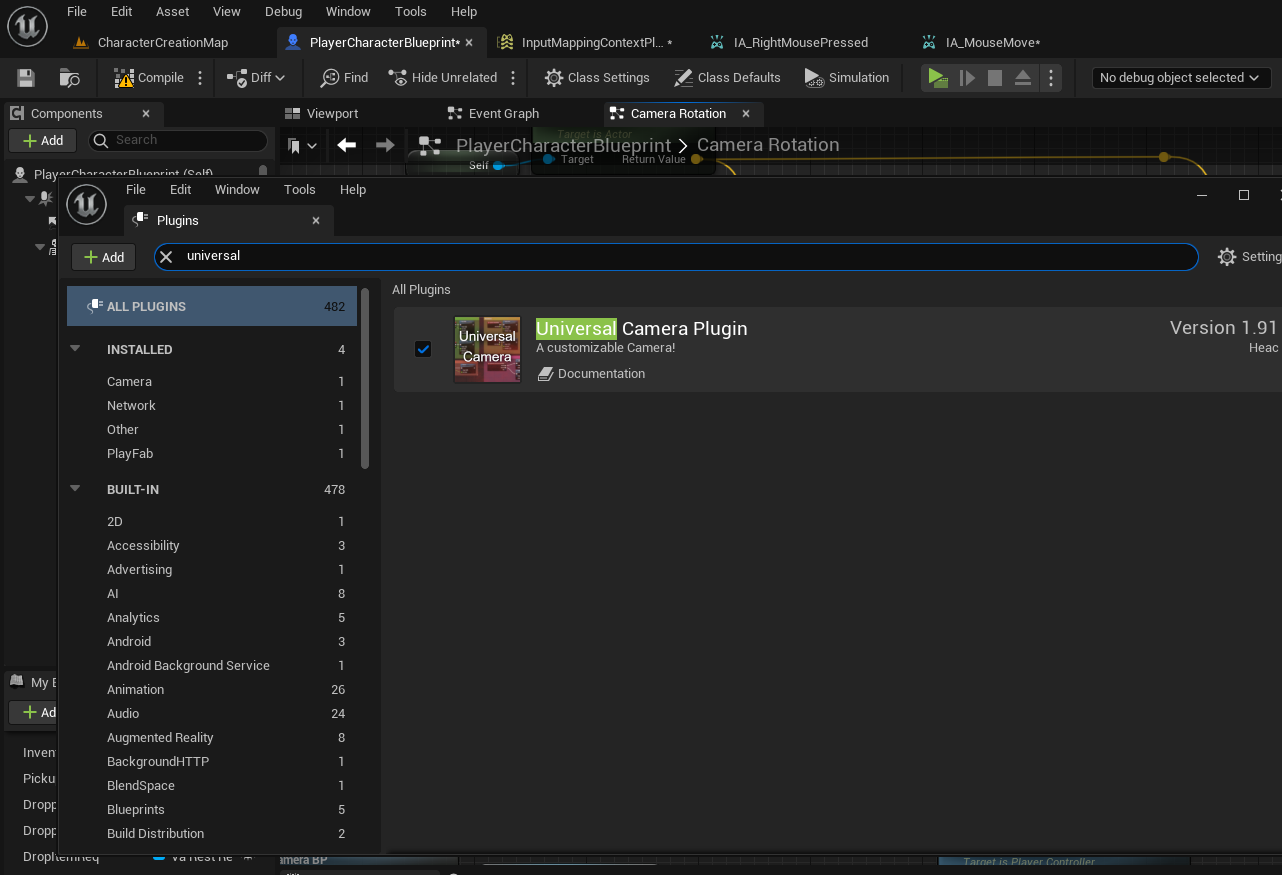The width and height of the screenshot is (1282, 875).
Task: Open the main editor File menu
Action: [77, 11]
